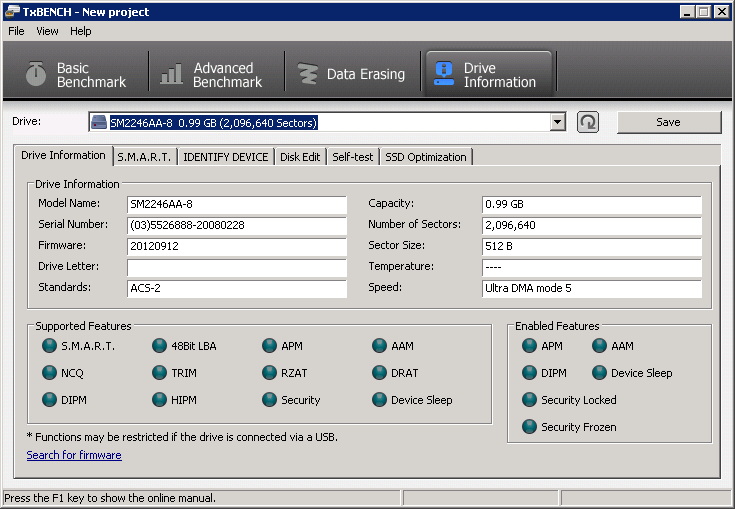The image size is (735, 509).
Task: Open the View menu
Action: point(47,31)
